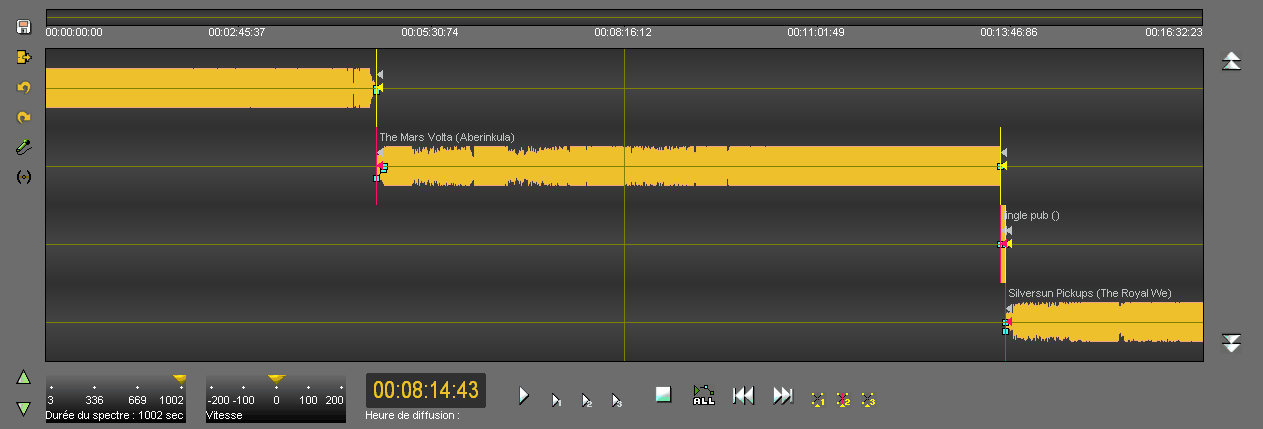The image size is (1263, 429).
Task: Start playback with the main play button
Action: click(523, 396)
